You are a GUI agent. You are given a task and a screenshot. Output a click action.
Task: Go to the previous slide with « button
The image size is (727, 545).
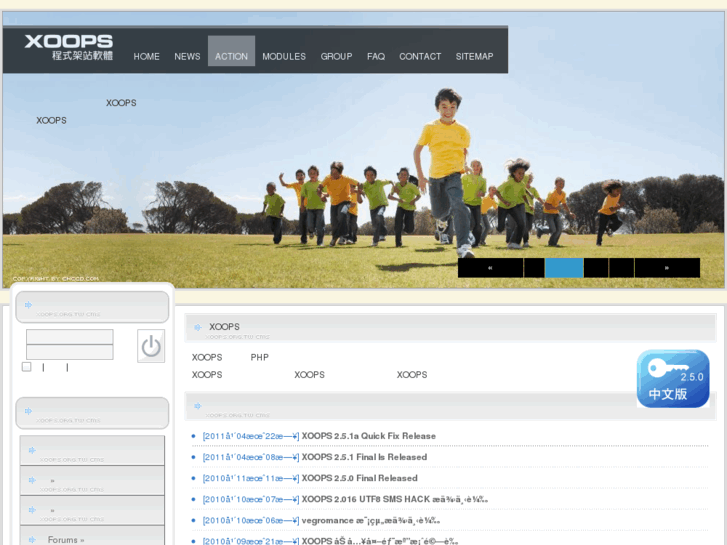491,268
